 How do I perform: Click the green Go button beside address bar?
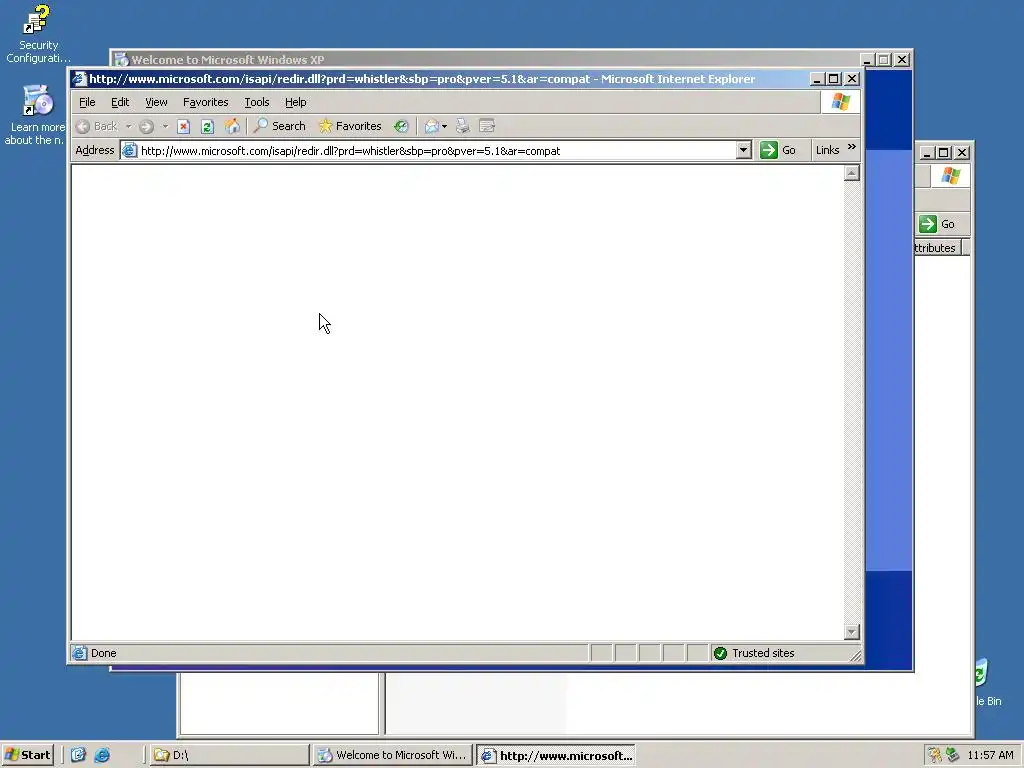(778, 150)
